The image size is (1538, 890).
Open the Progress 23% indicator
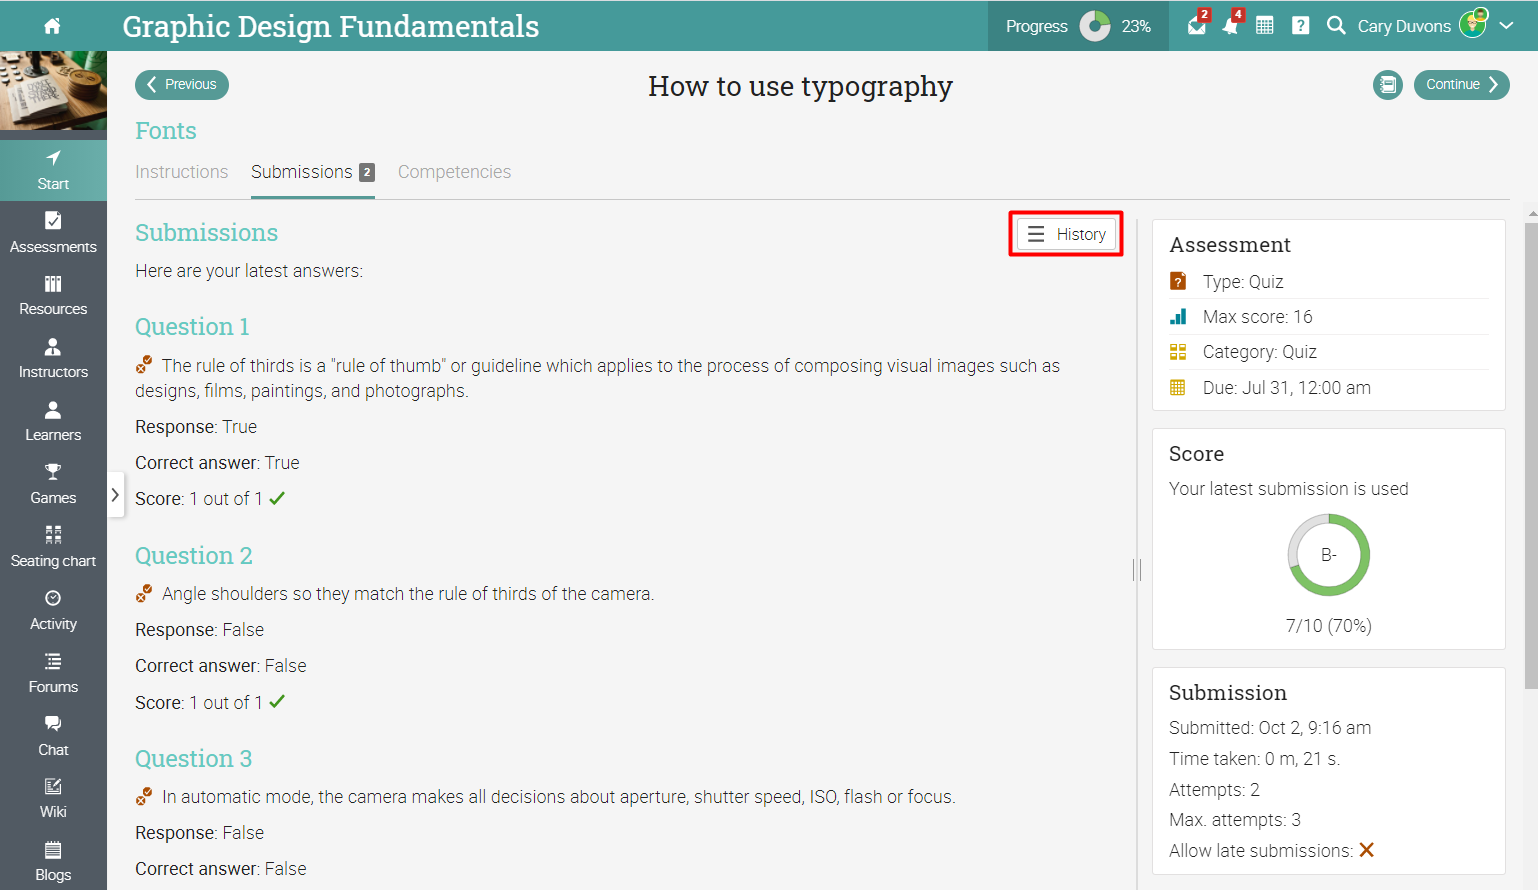click(x=1079, y=26)
